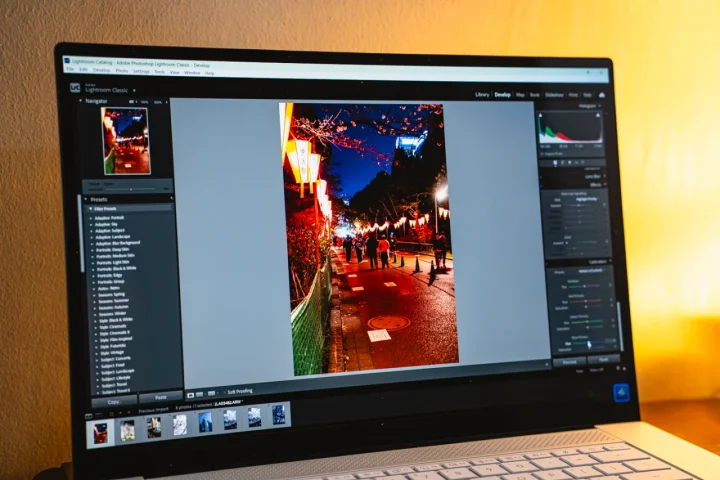Toggle the Soft Proofing option
This screenshot has width=720, height=480.
coord(240,391)
